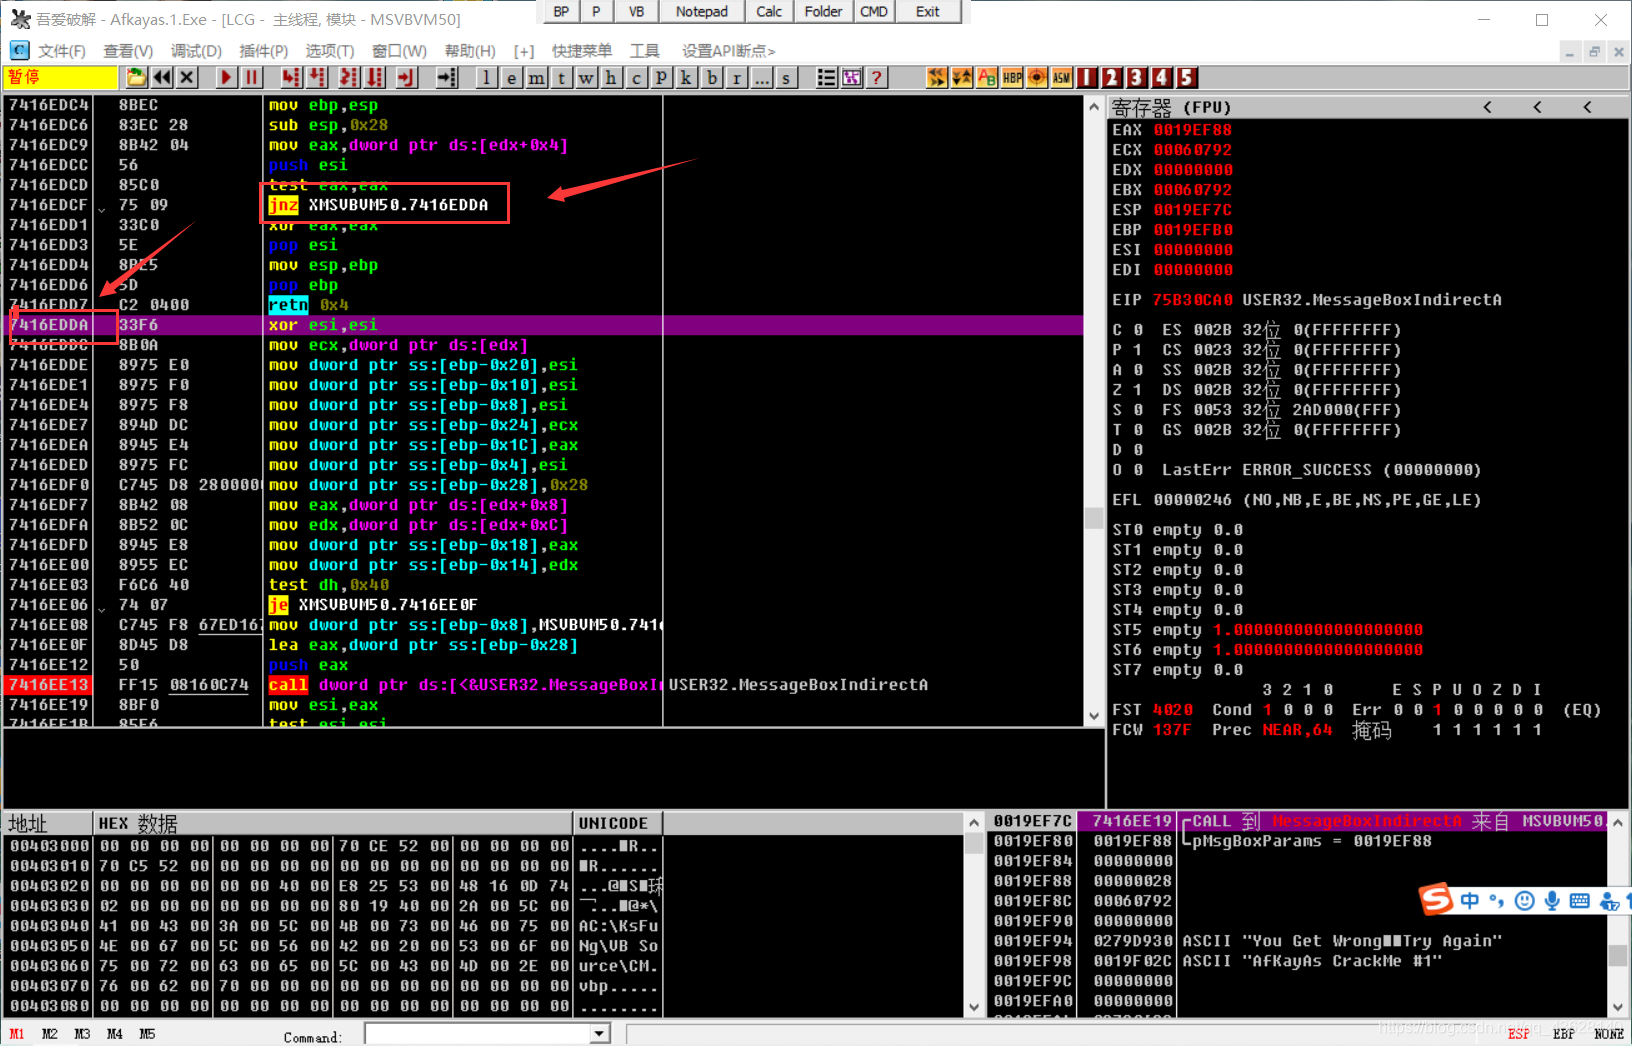Switch to memory pane M5
Screen dimensions: 1632x1046
point(147,1034)
